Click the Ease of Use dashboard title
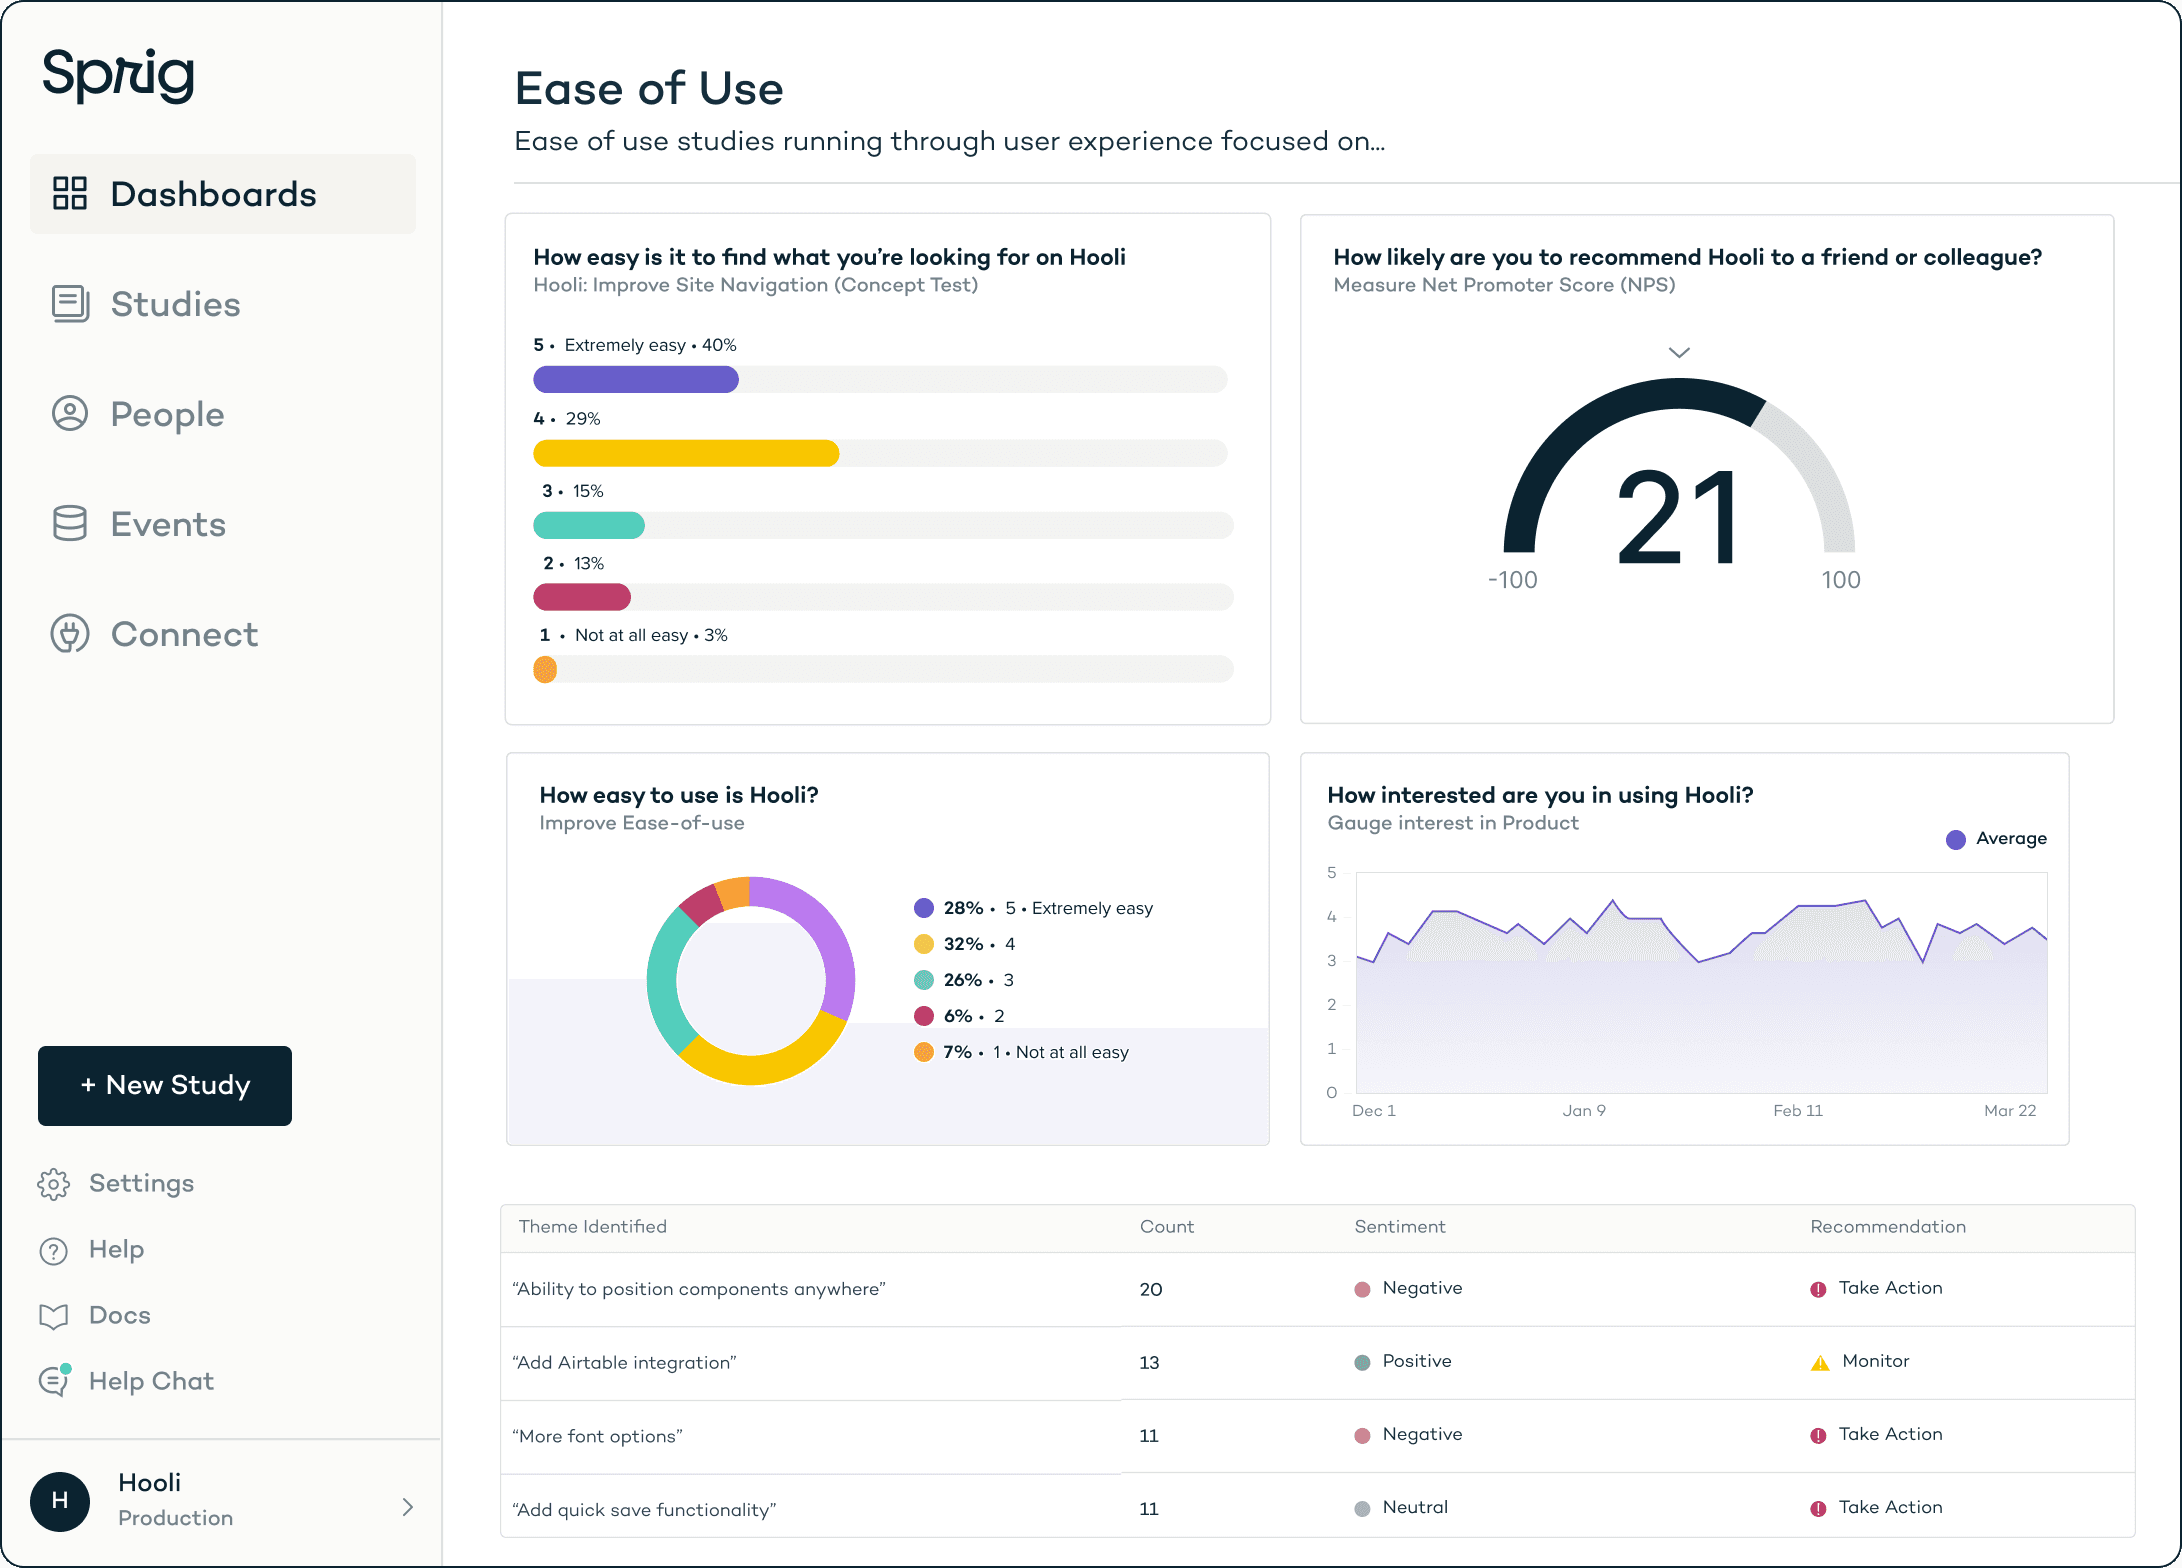This screenshot has width=2182, height=1568. click(x=649, y=88)
